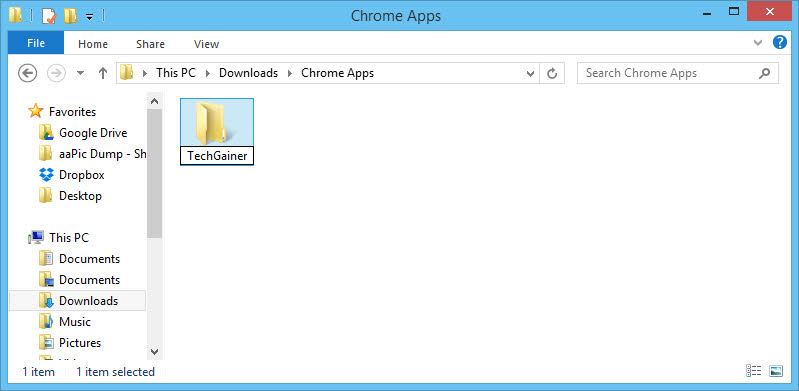Click Downloads in the address breadcrumb
Screen dimensions: 799x391
click(249, 73)
